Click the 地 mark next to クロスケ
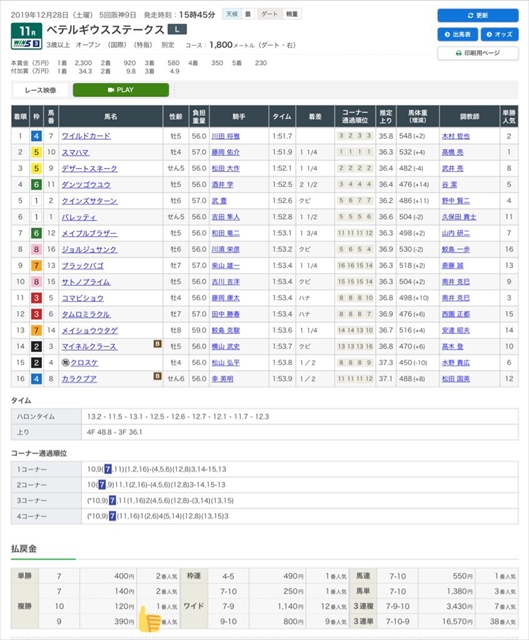The height and width of the screenshot is (640, 529). click(65, 362)
